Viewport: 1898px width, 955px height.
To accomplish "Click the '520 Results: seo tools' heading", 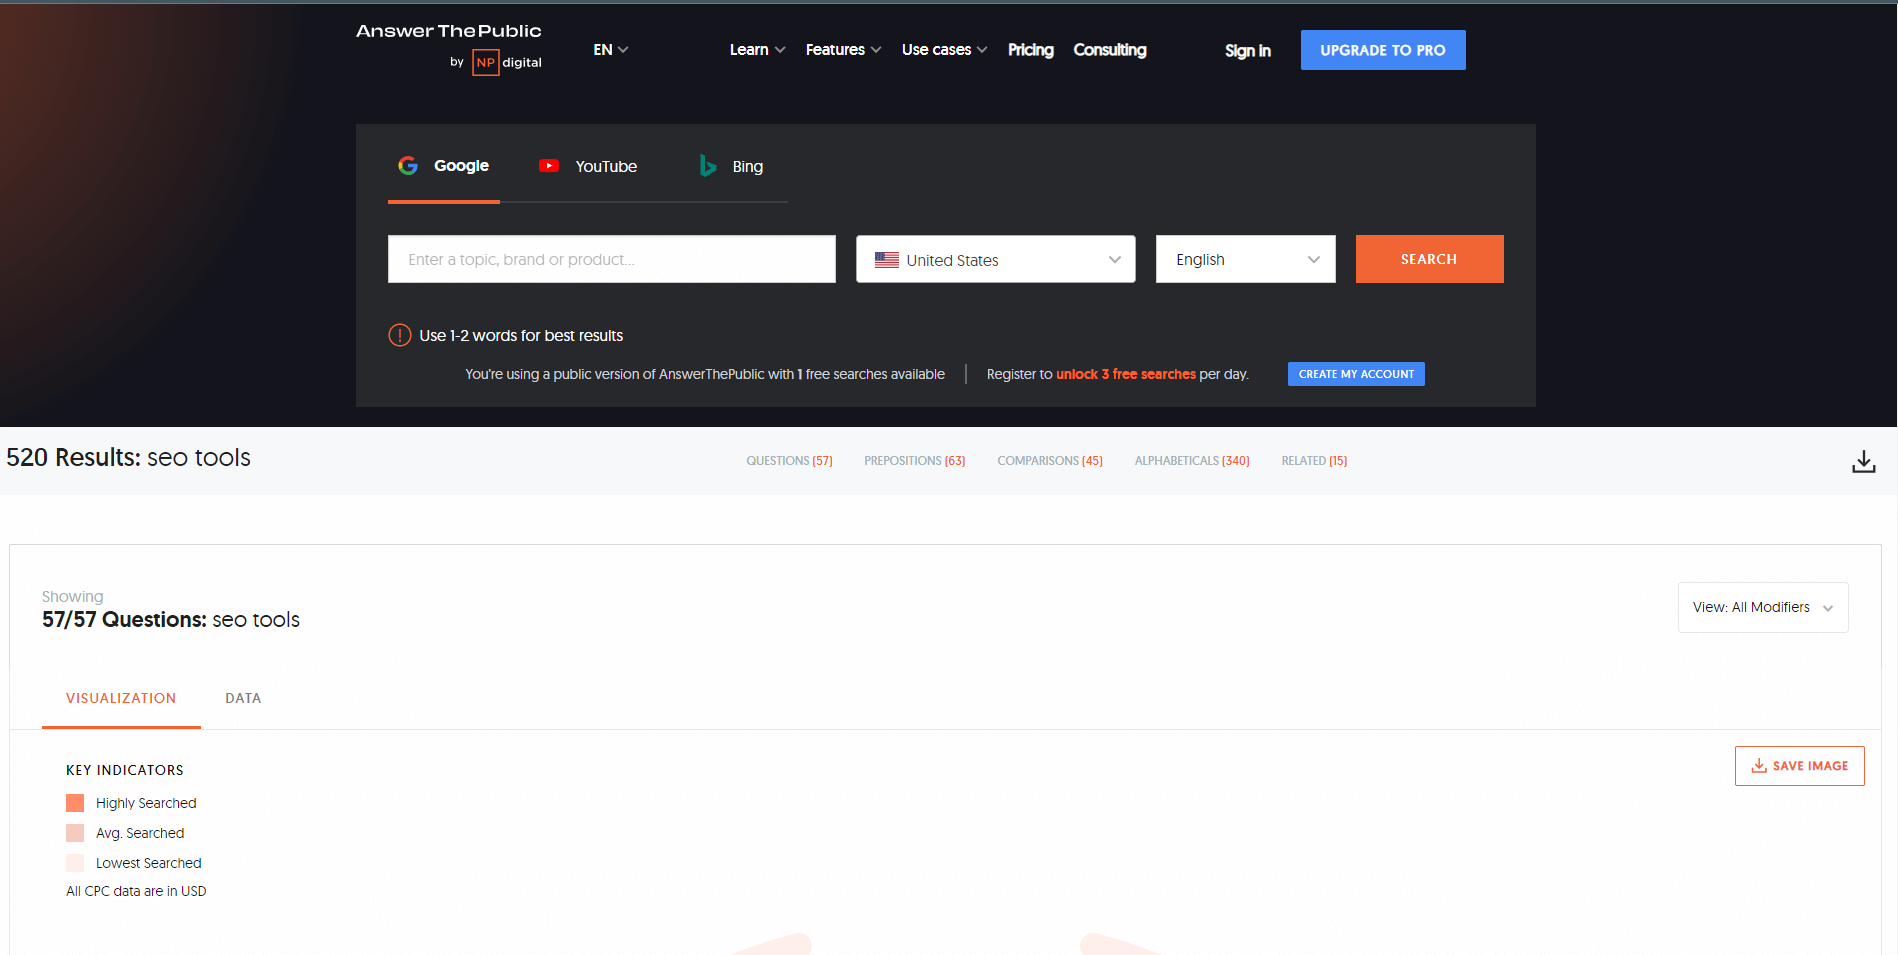I will pyautogui.click(x=128, y=457).
